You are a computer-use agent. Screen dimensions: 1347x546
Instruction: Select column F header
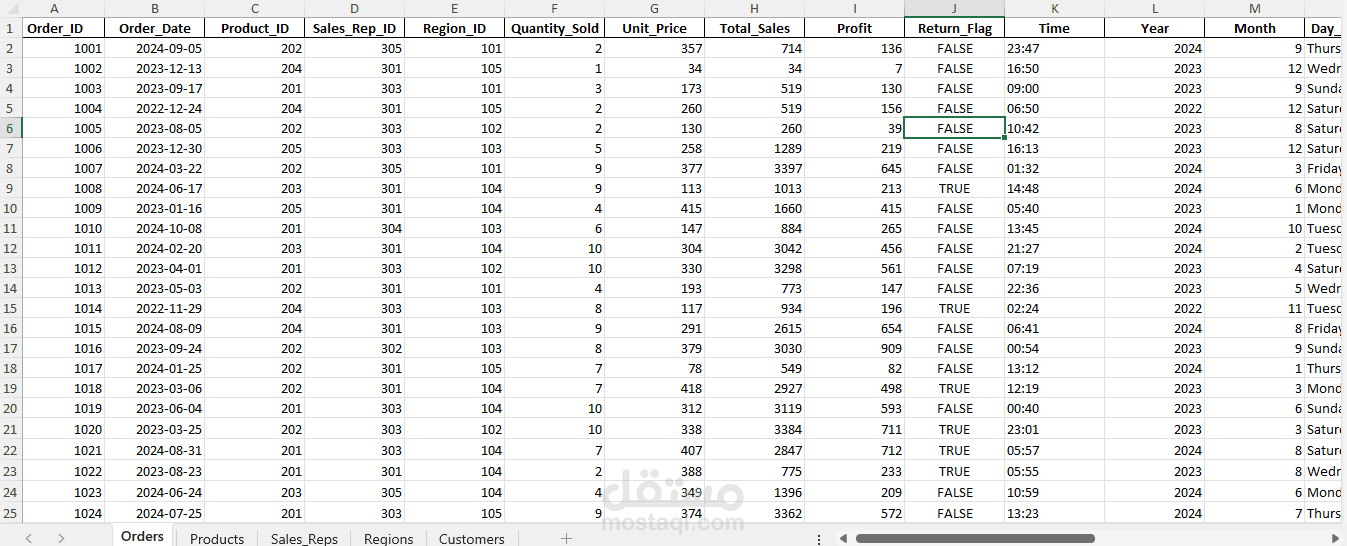[555, 8]
